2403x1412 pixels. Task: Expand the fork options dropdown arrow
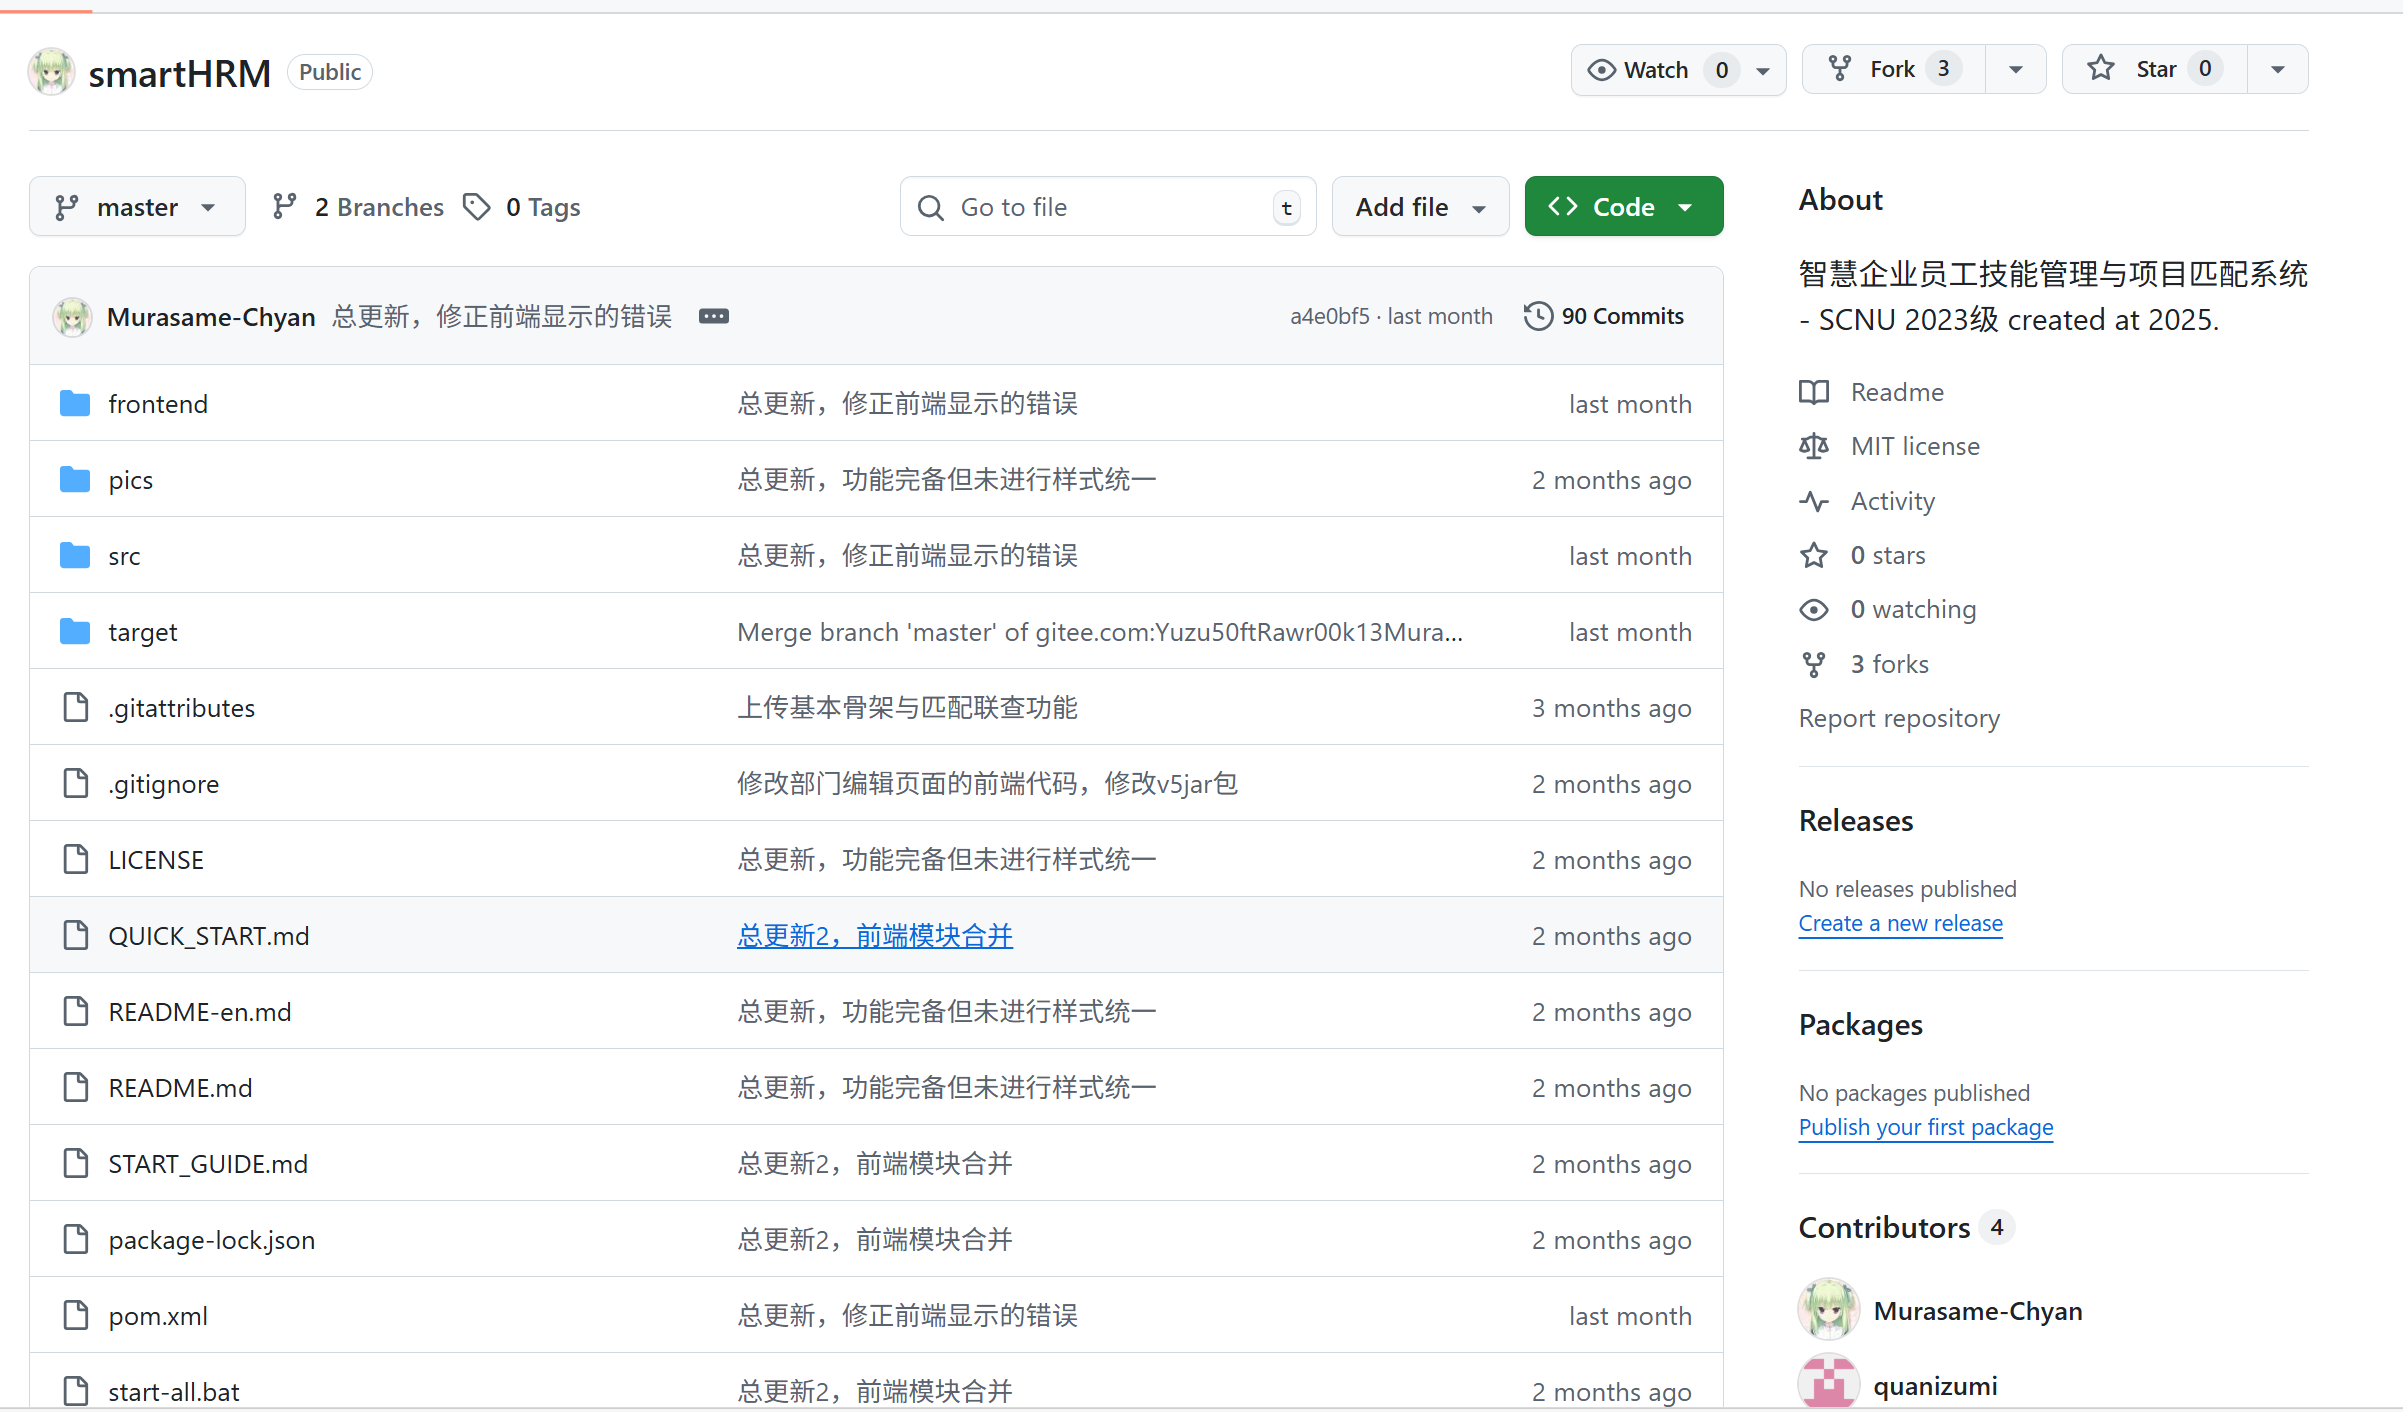click(2016, 70)
